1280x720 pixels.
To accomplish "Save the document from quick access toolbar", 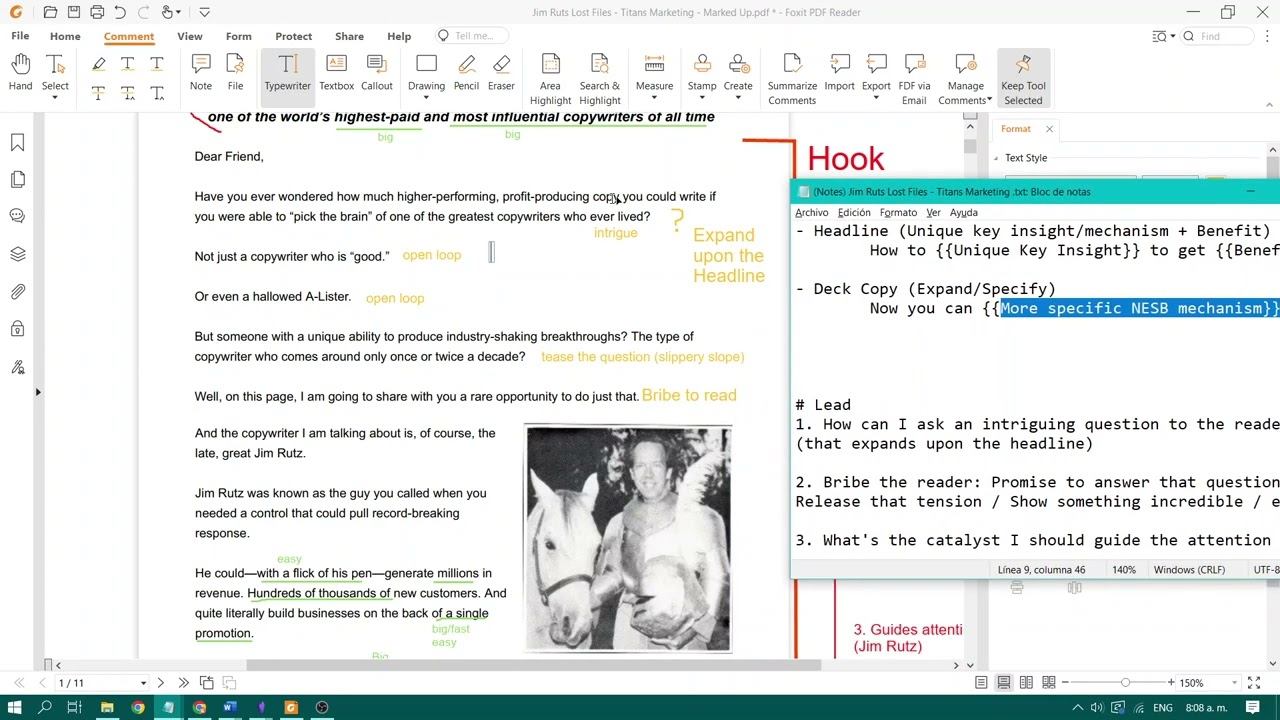I will 73,12.
